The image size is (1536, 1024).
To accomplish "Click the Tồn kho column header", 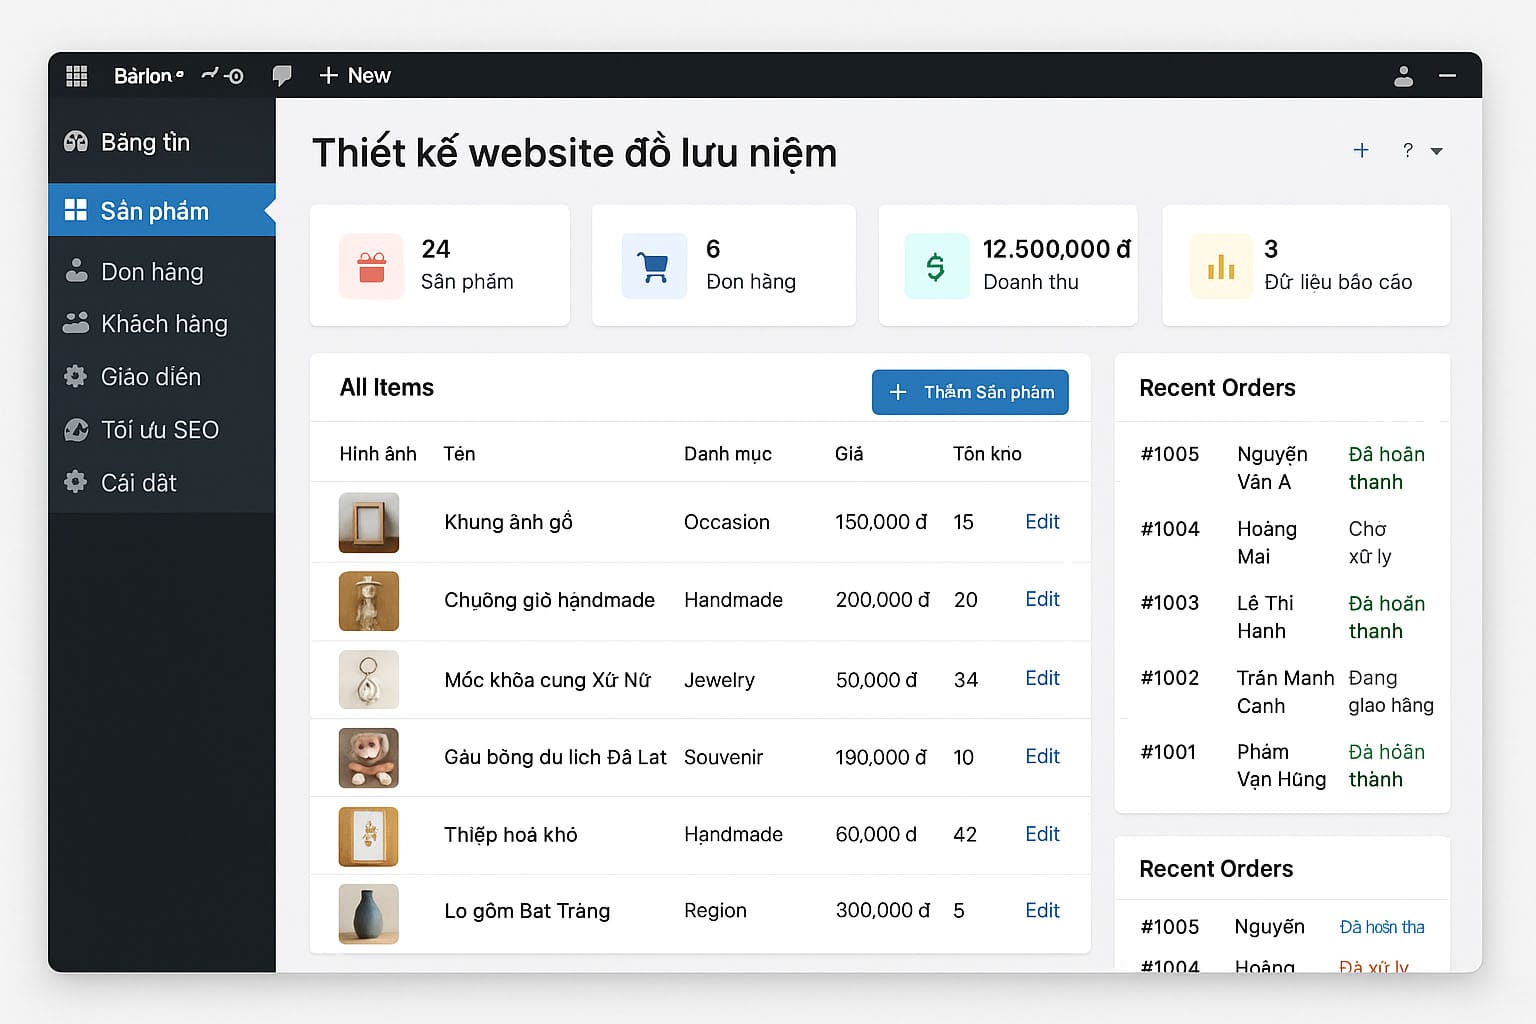I will coord(987,454).
